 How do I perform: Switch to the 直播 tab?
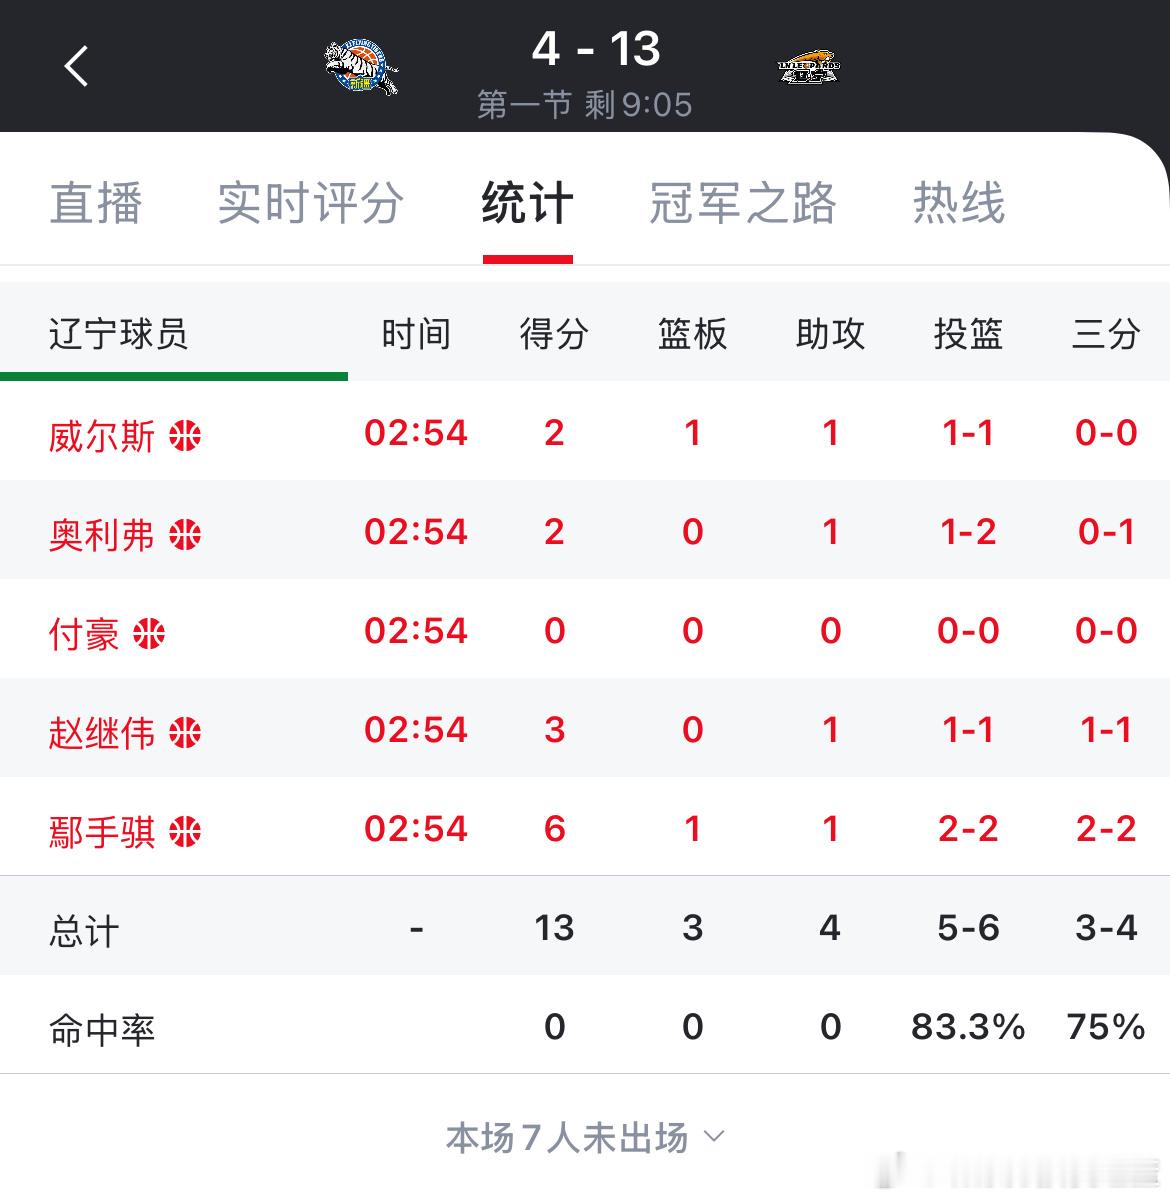[96, 203]
